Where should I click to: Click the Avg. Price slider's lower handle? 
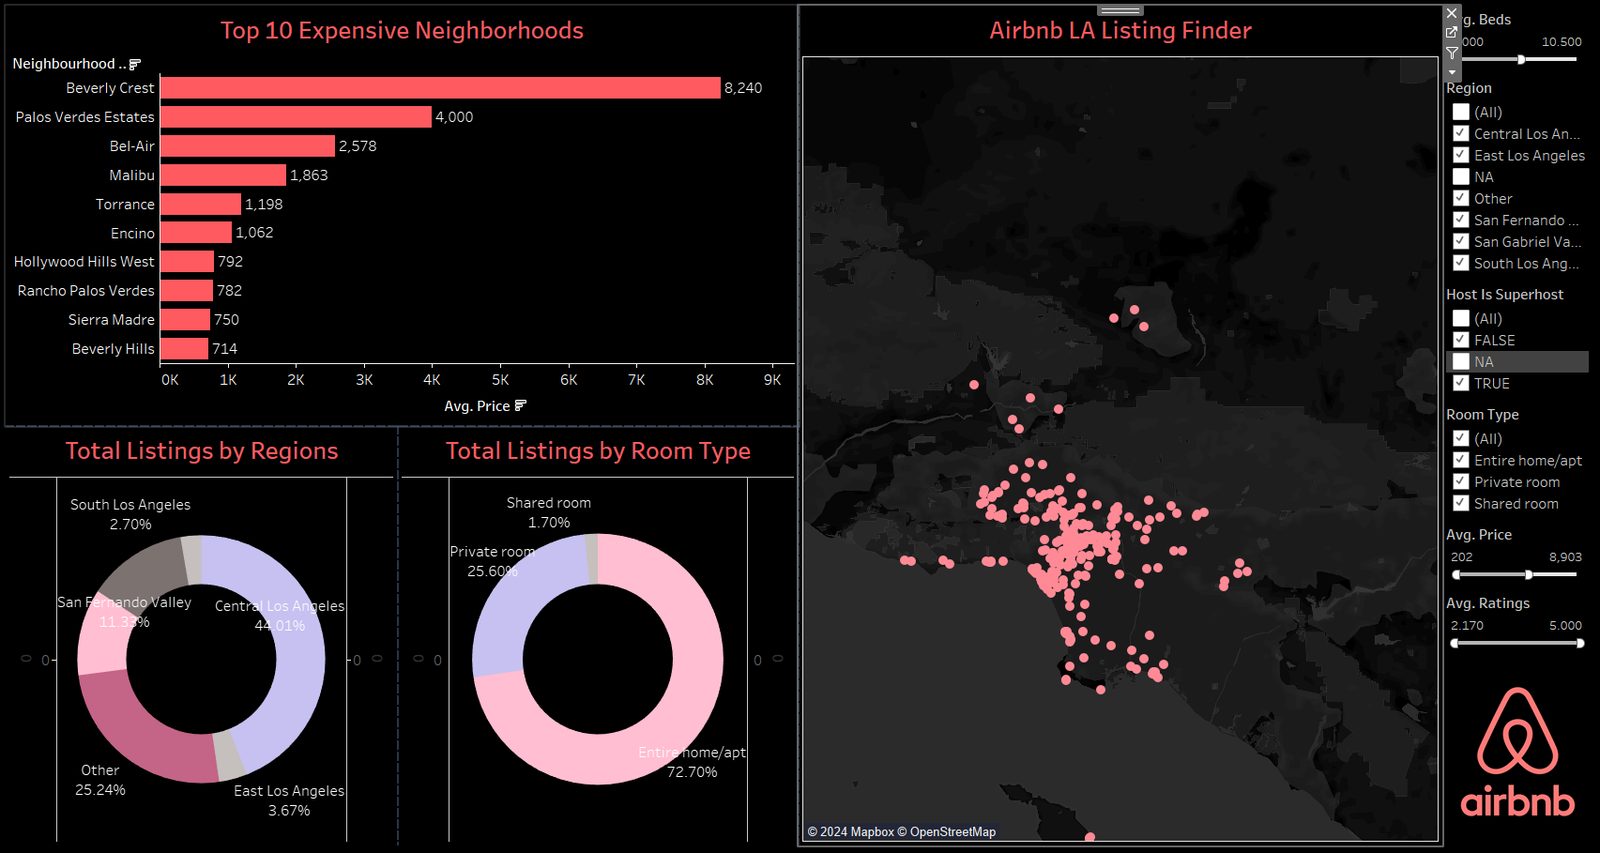coord(1456,575)
